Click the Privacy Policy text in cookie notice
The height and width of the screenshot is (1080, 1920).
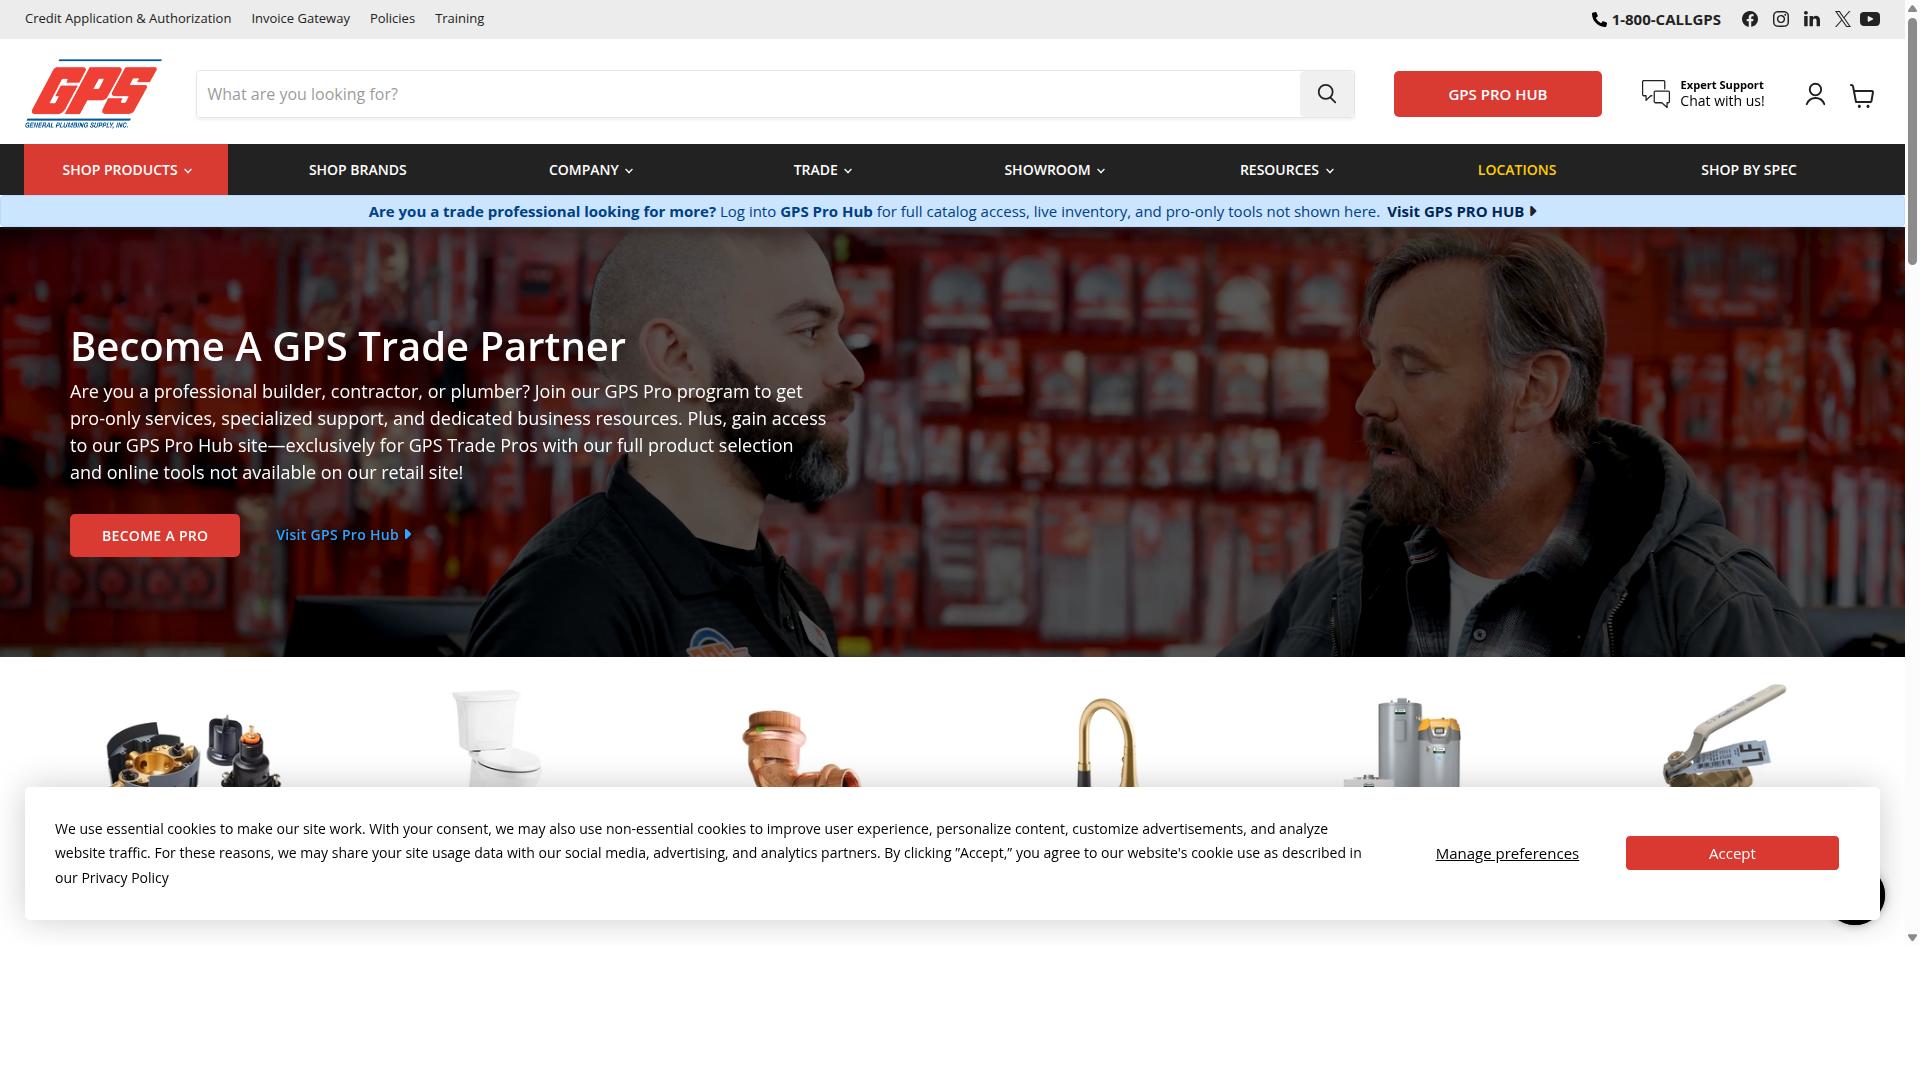(125, 878)
